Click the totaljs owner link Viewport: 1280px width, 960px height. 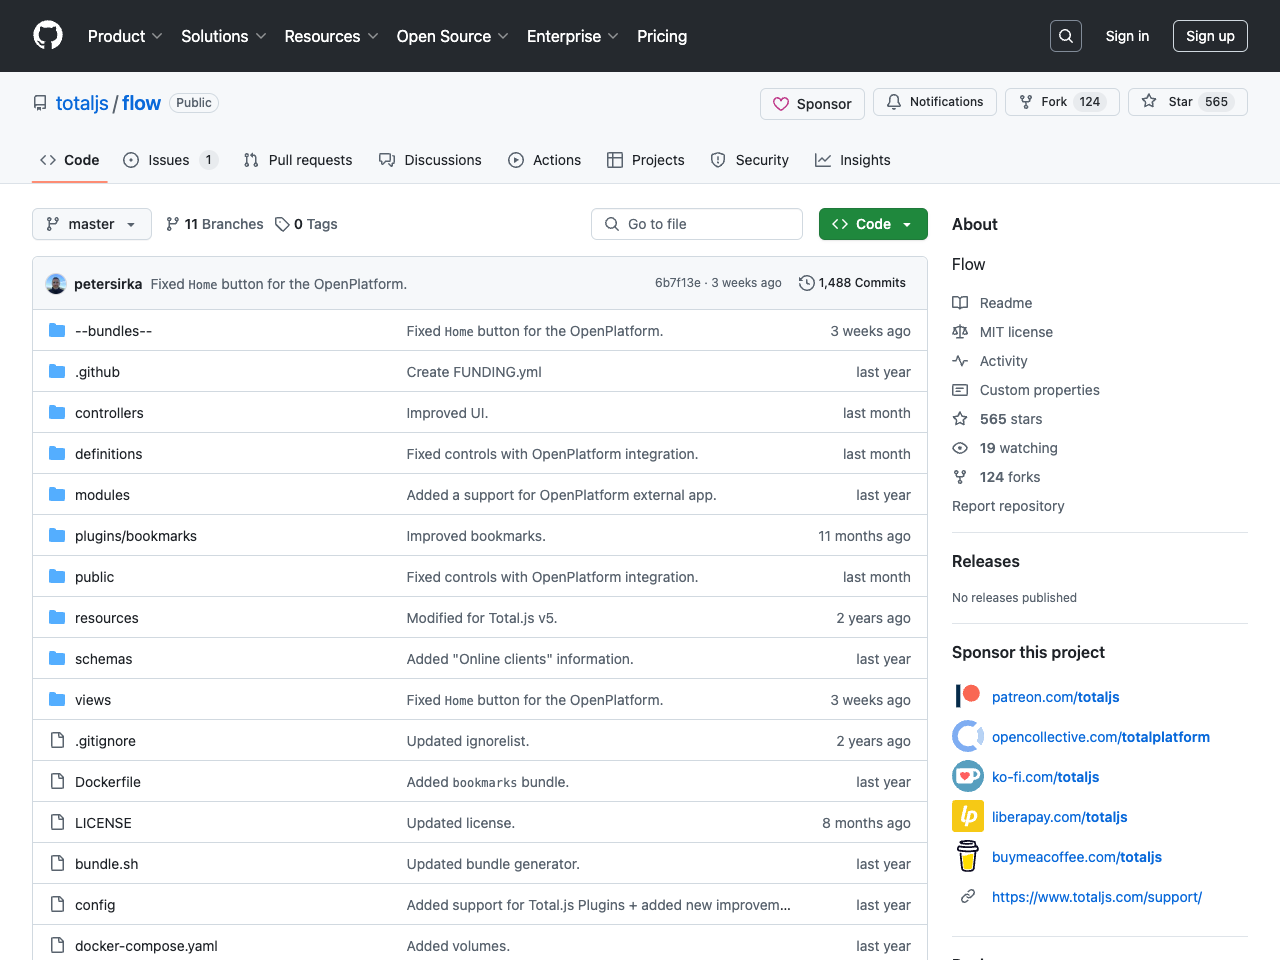(82, 103)
